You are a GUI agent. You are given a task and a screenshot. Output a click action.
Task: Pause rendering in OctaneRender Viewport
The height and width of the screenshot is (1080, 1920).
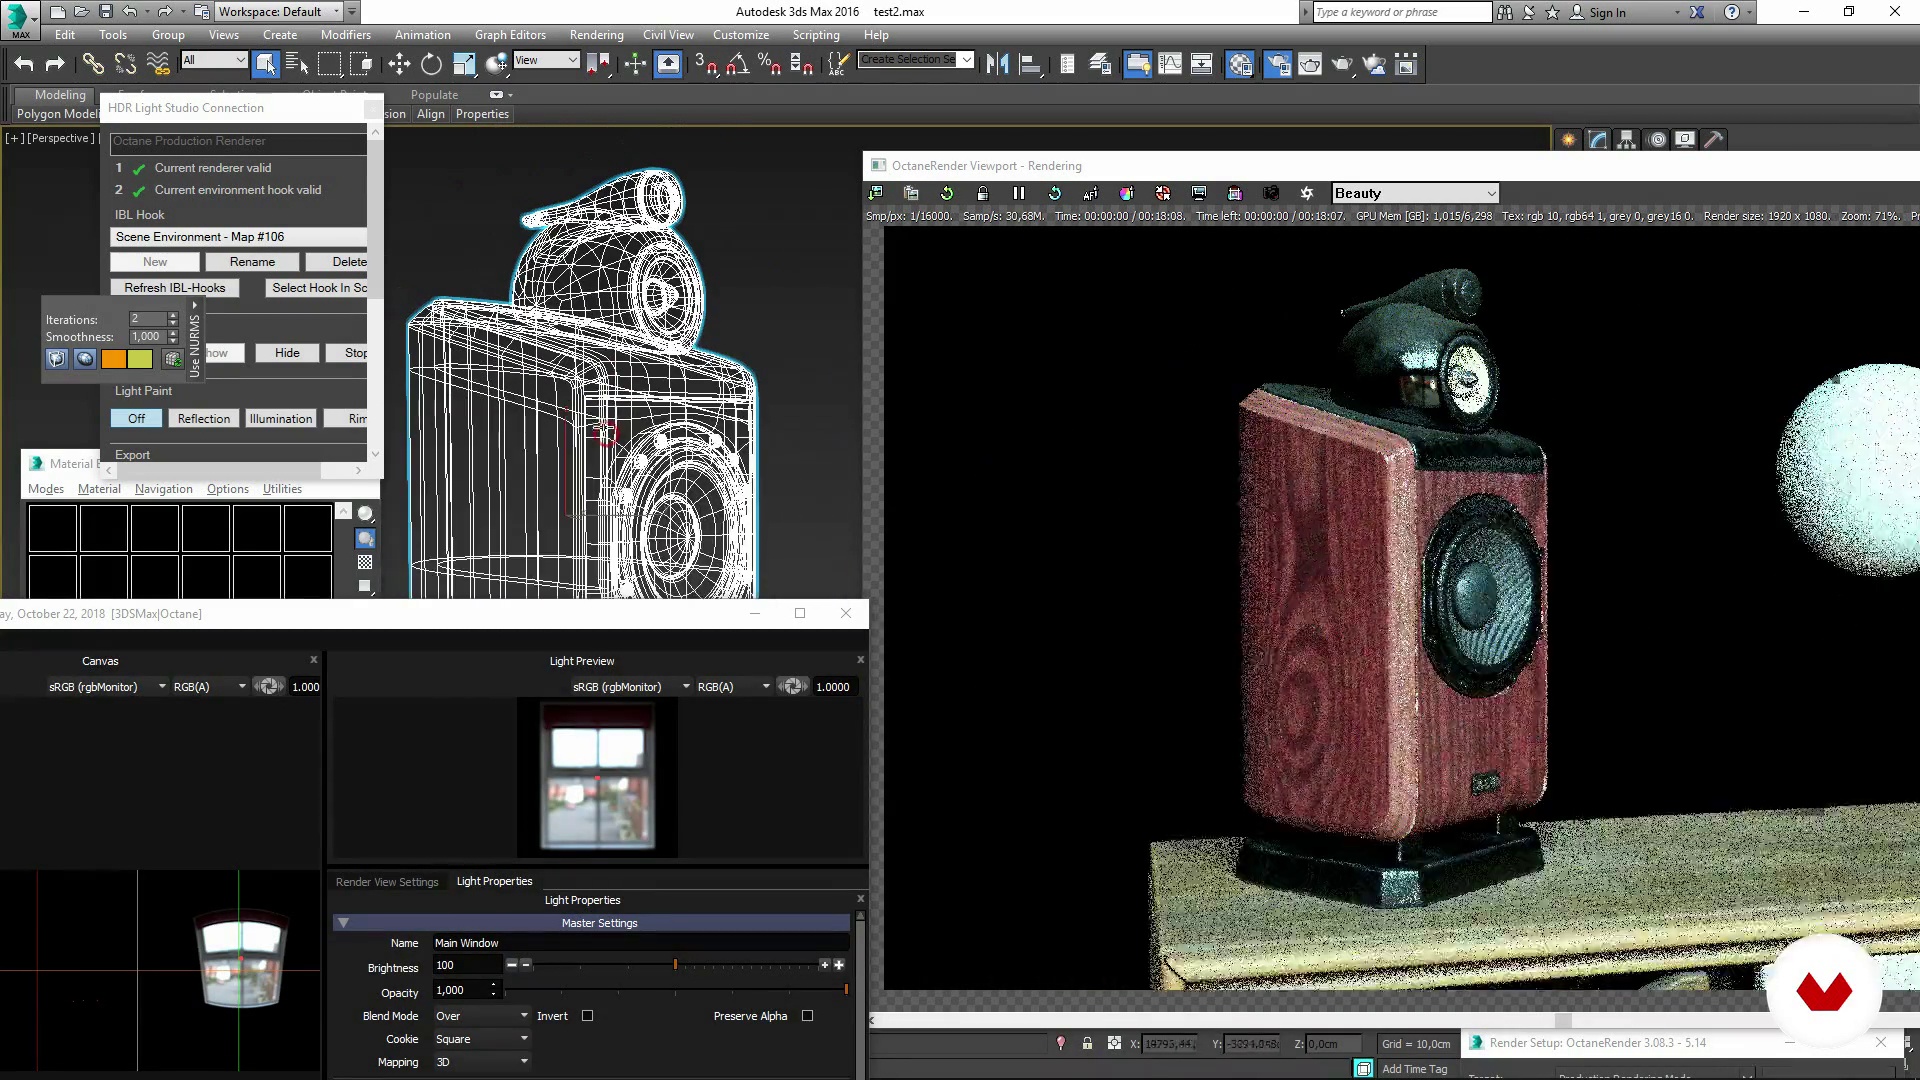coord(1018,193)
